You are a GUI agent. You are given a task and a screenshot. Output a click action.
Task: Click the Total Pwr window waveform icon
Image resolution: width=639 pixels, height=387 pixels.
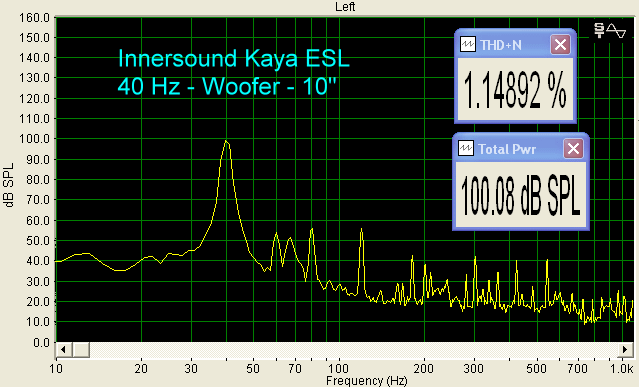click(466, 149)
